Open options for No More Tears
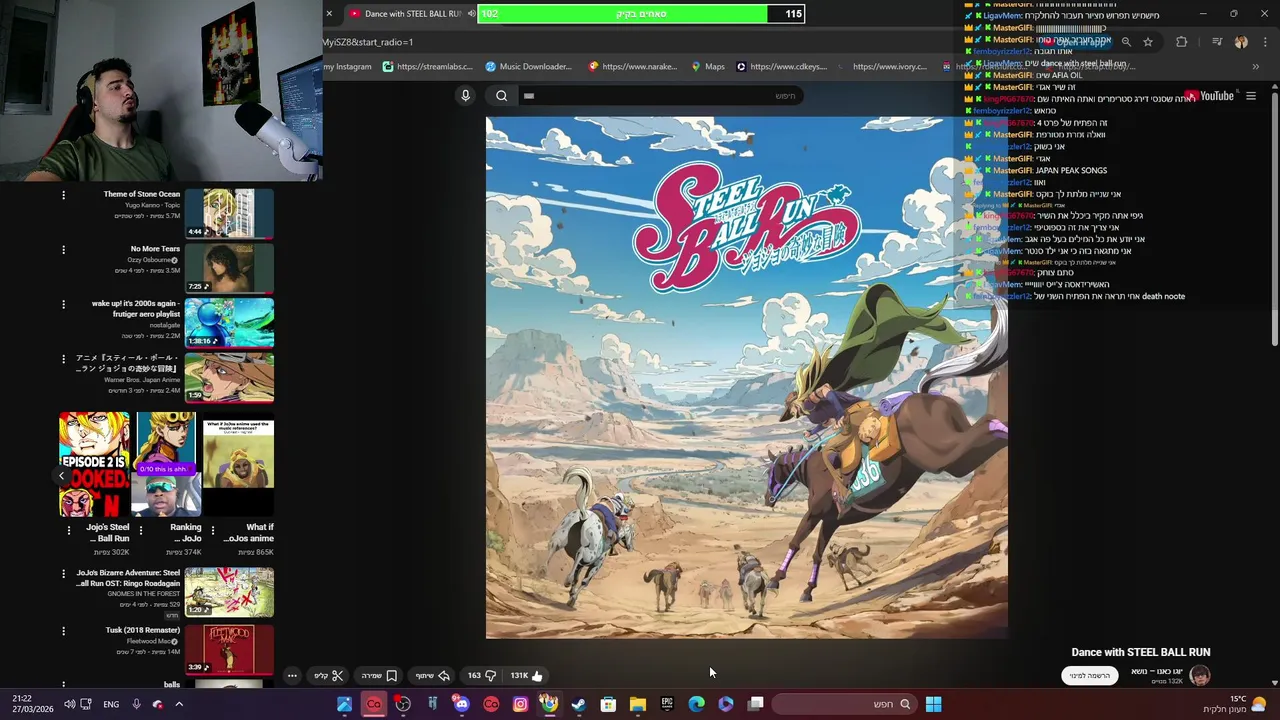This screenshot has height=720, width=1280. (x=63, y=250)
